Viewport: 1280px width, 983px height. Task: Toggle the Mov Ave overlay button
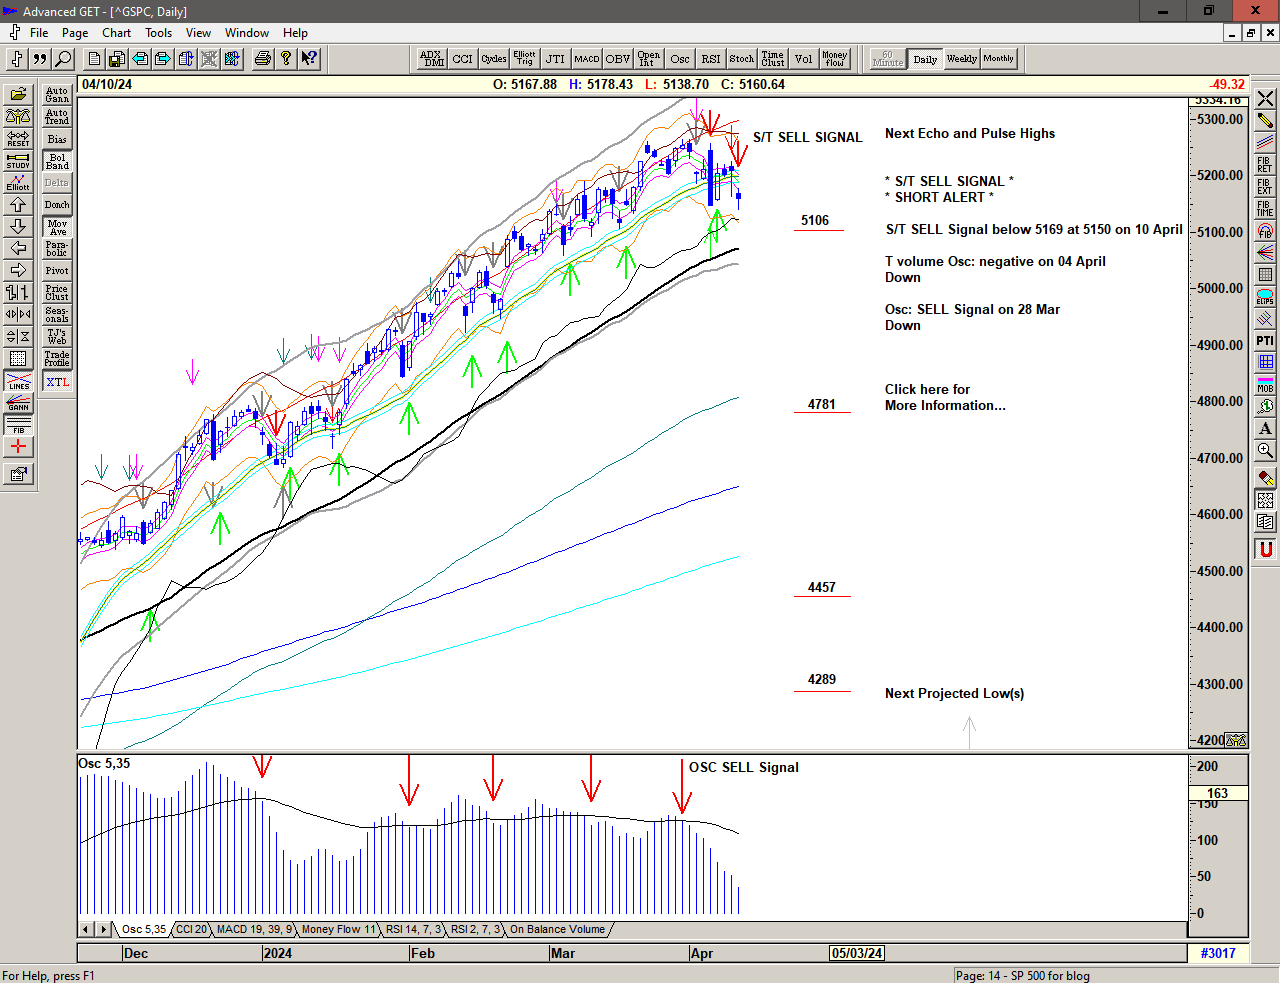(57, 227)
